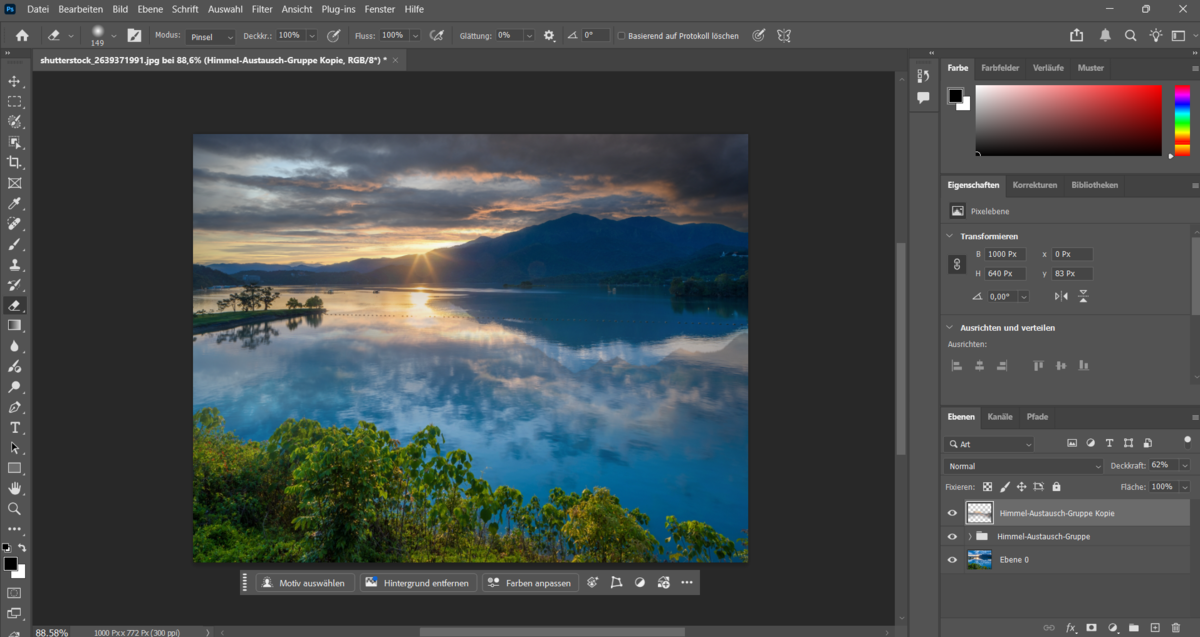
Task: Click the 'Hintergrund entfernen' button
Action: pyautogui.click(x=421, y=582)
